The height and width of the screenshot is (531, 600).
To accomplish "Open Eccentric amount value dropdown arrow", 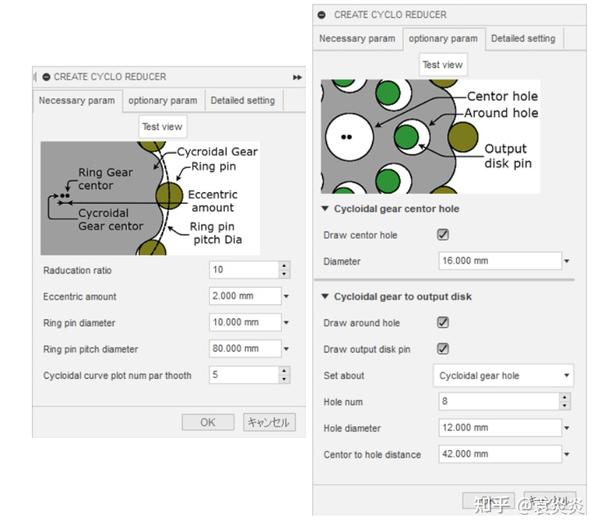I will 286,296.
